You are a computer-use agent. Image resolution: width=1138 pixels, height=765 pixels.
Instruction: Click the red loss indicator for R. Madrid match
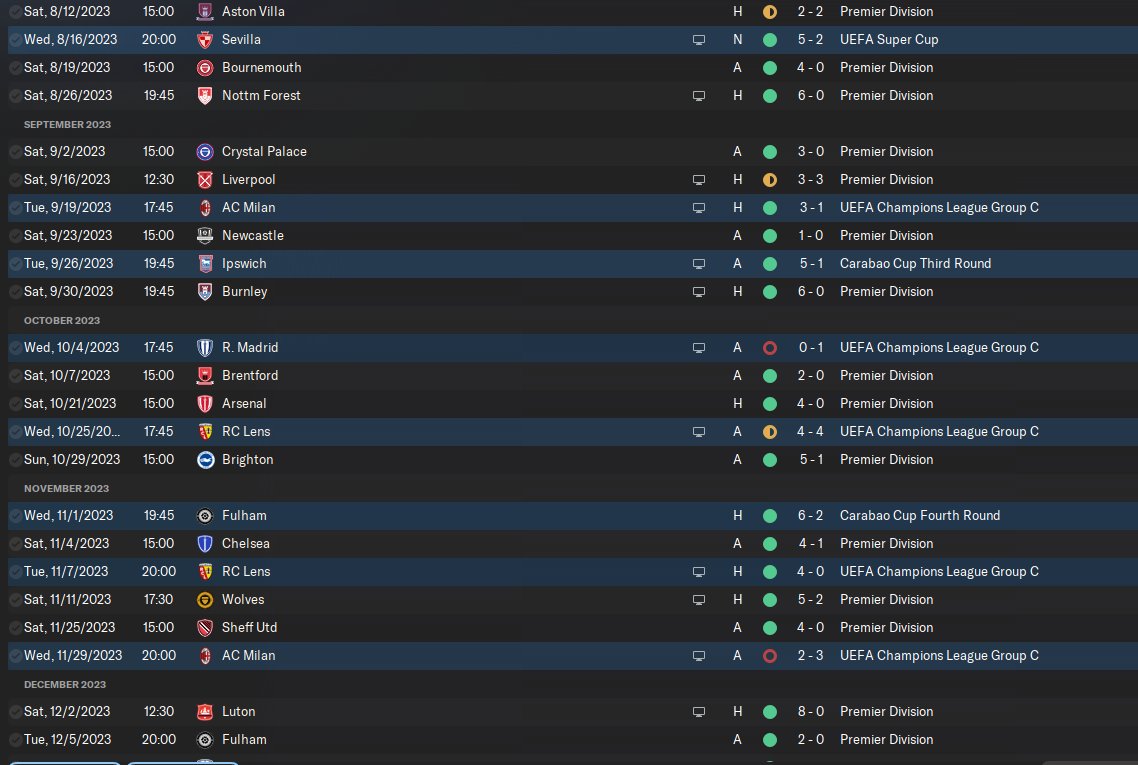click(x=770, y=348)
